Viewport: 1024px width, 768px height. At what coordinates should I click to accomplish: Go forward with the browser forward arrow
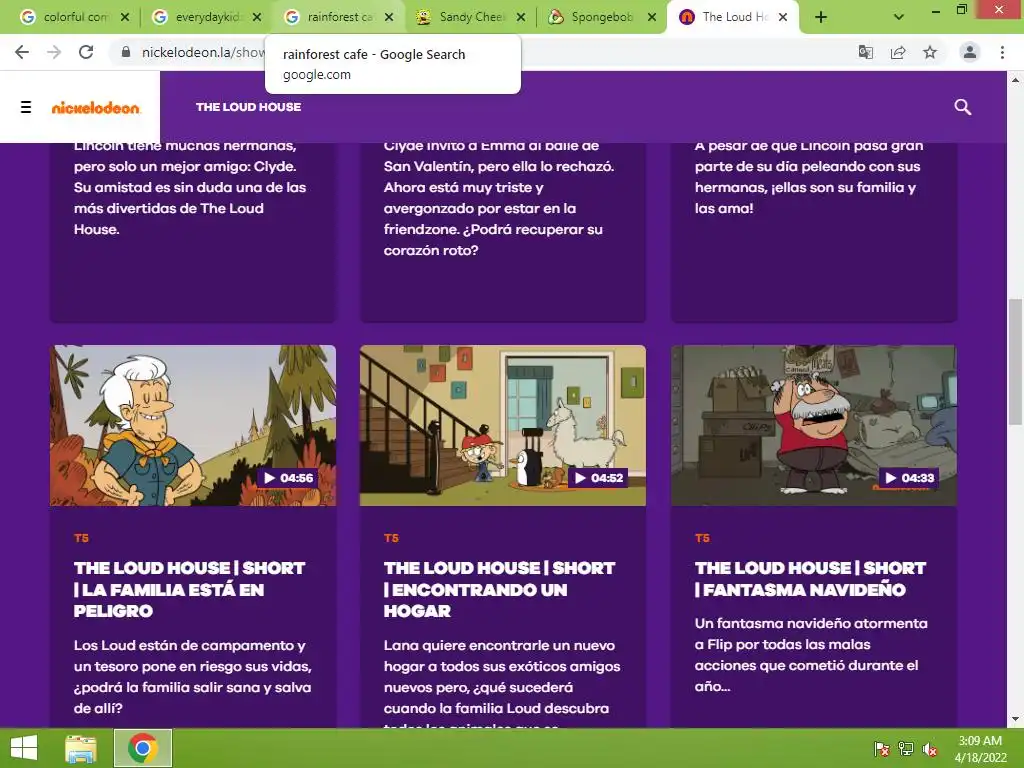tap(54, 52)
